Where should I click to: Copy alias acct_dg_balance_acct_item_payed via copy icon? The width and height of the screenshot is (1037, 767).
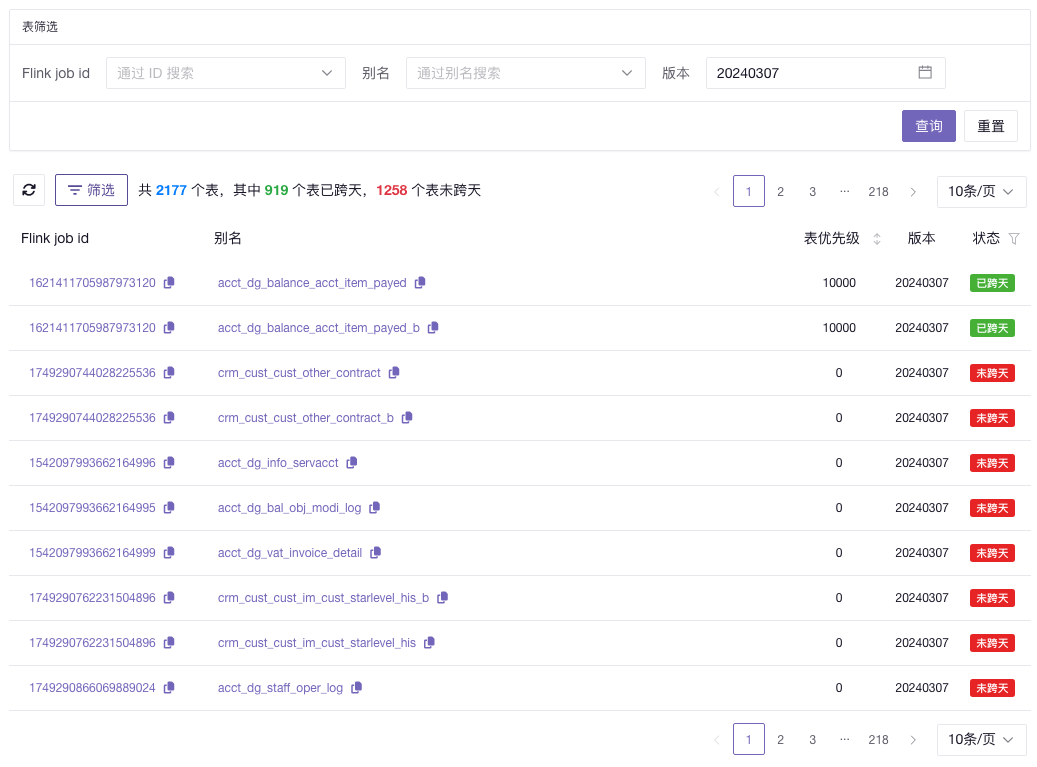420,283
